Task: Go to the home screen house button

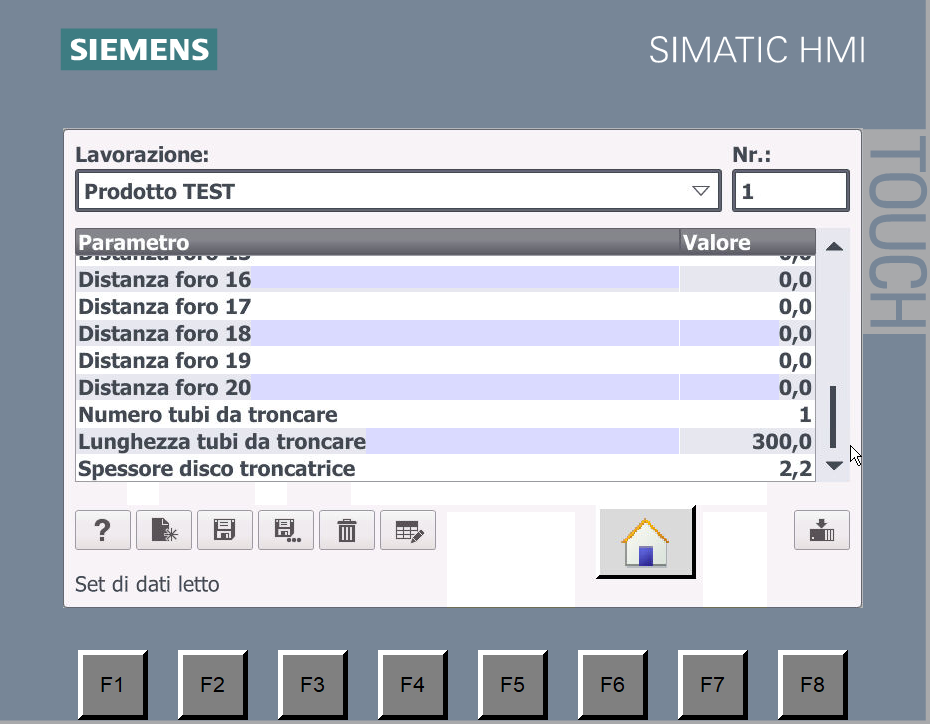Action: point(645,542)
